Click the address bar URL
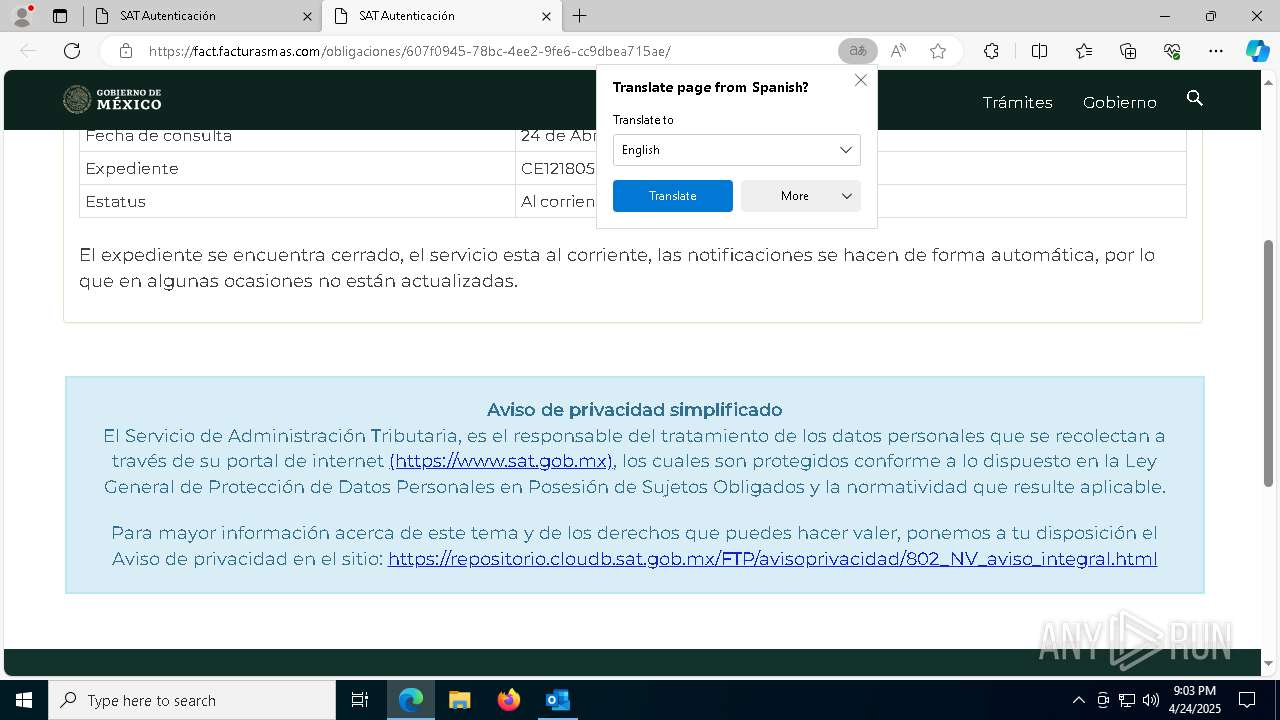 (x=410, y=51)
